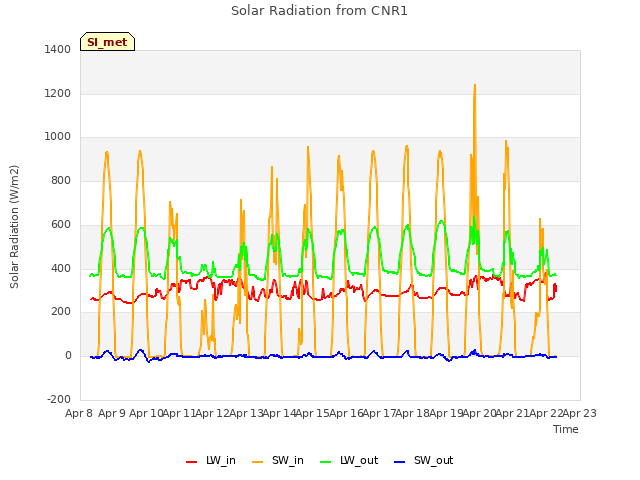
Task: Click the blue SW_out legend color marker
Action: (400, 462)
